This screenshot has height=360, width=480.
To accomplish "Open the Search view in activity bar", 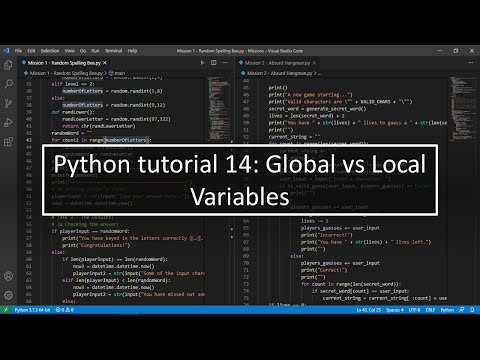I will [x=8, y=84].
